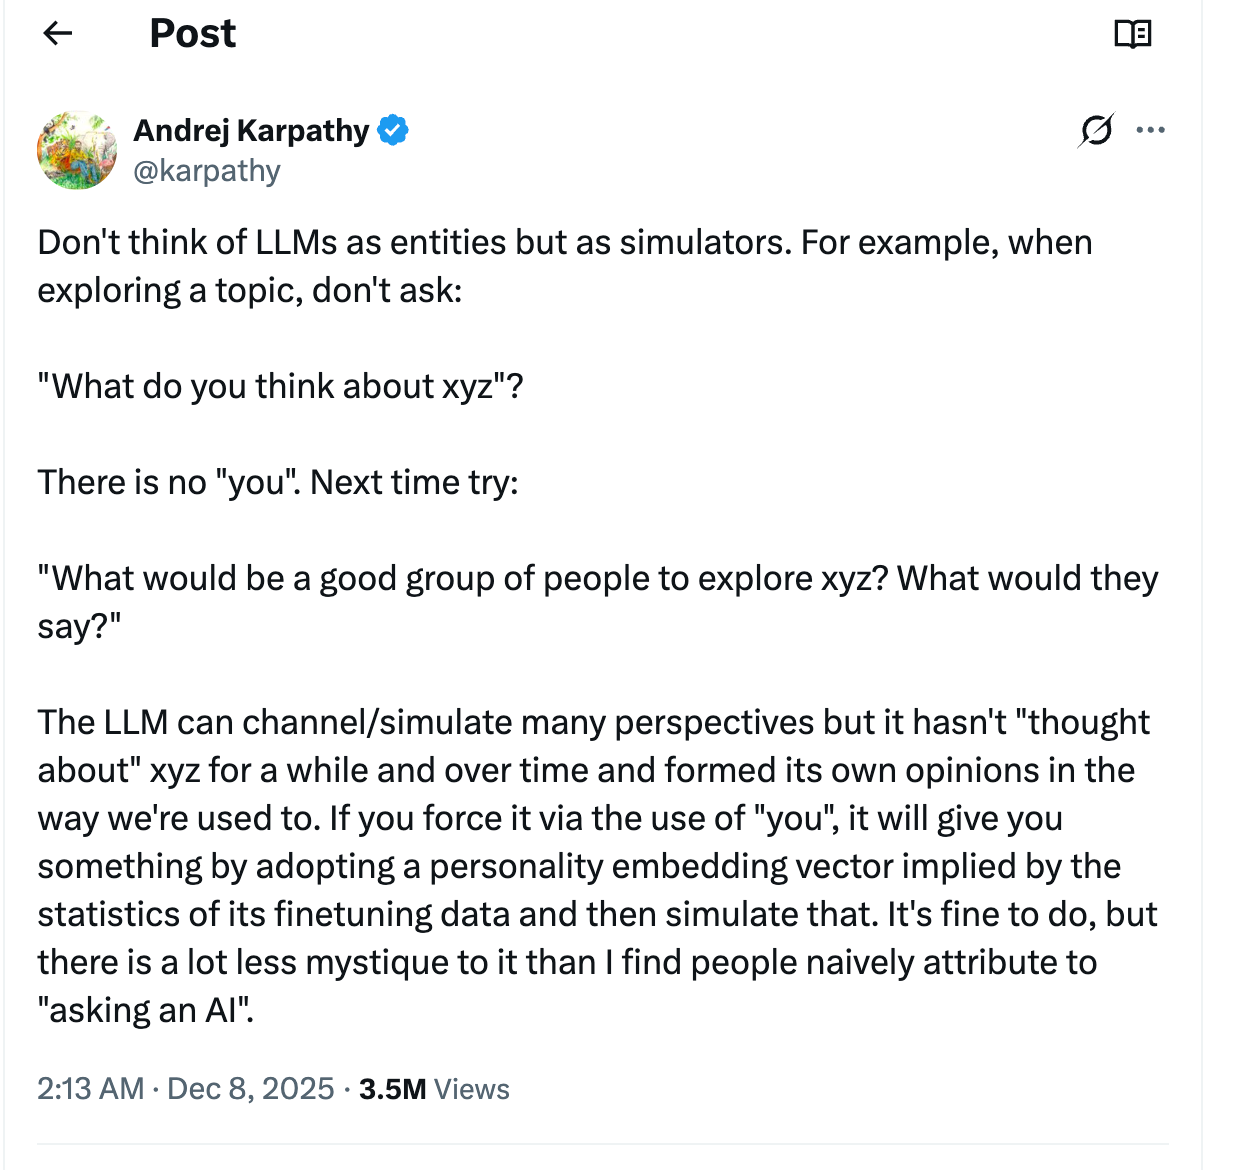Click the Post page heading

click(x=192, y=34)
